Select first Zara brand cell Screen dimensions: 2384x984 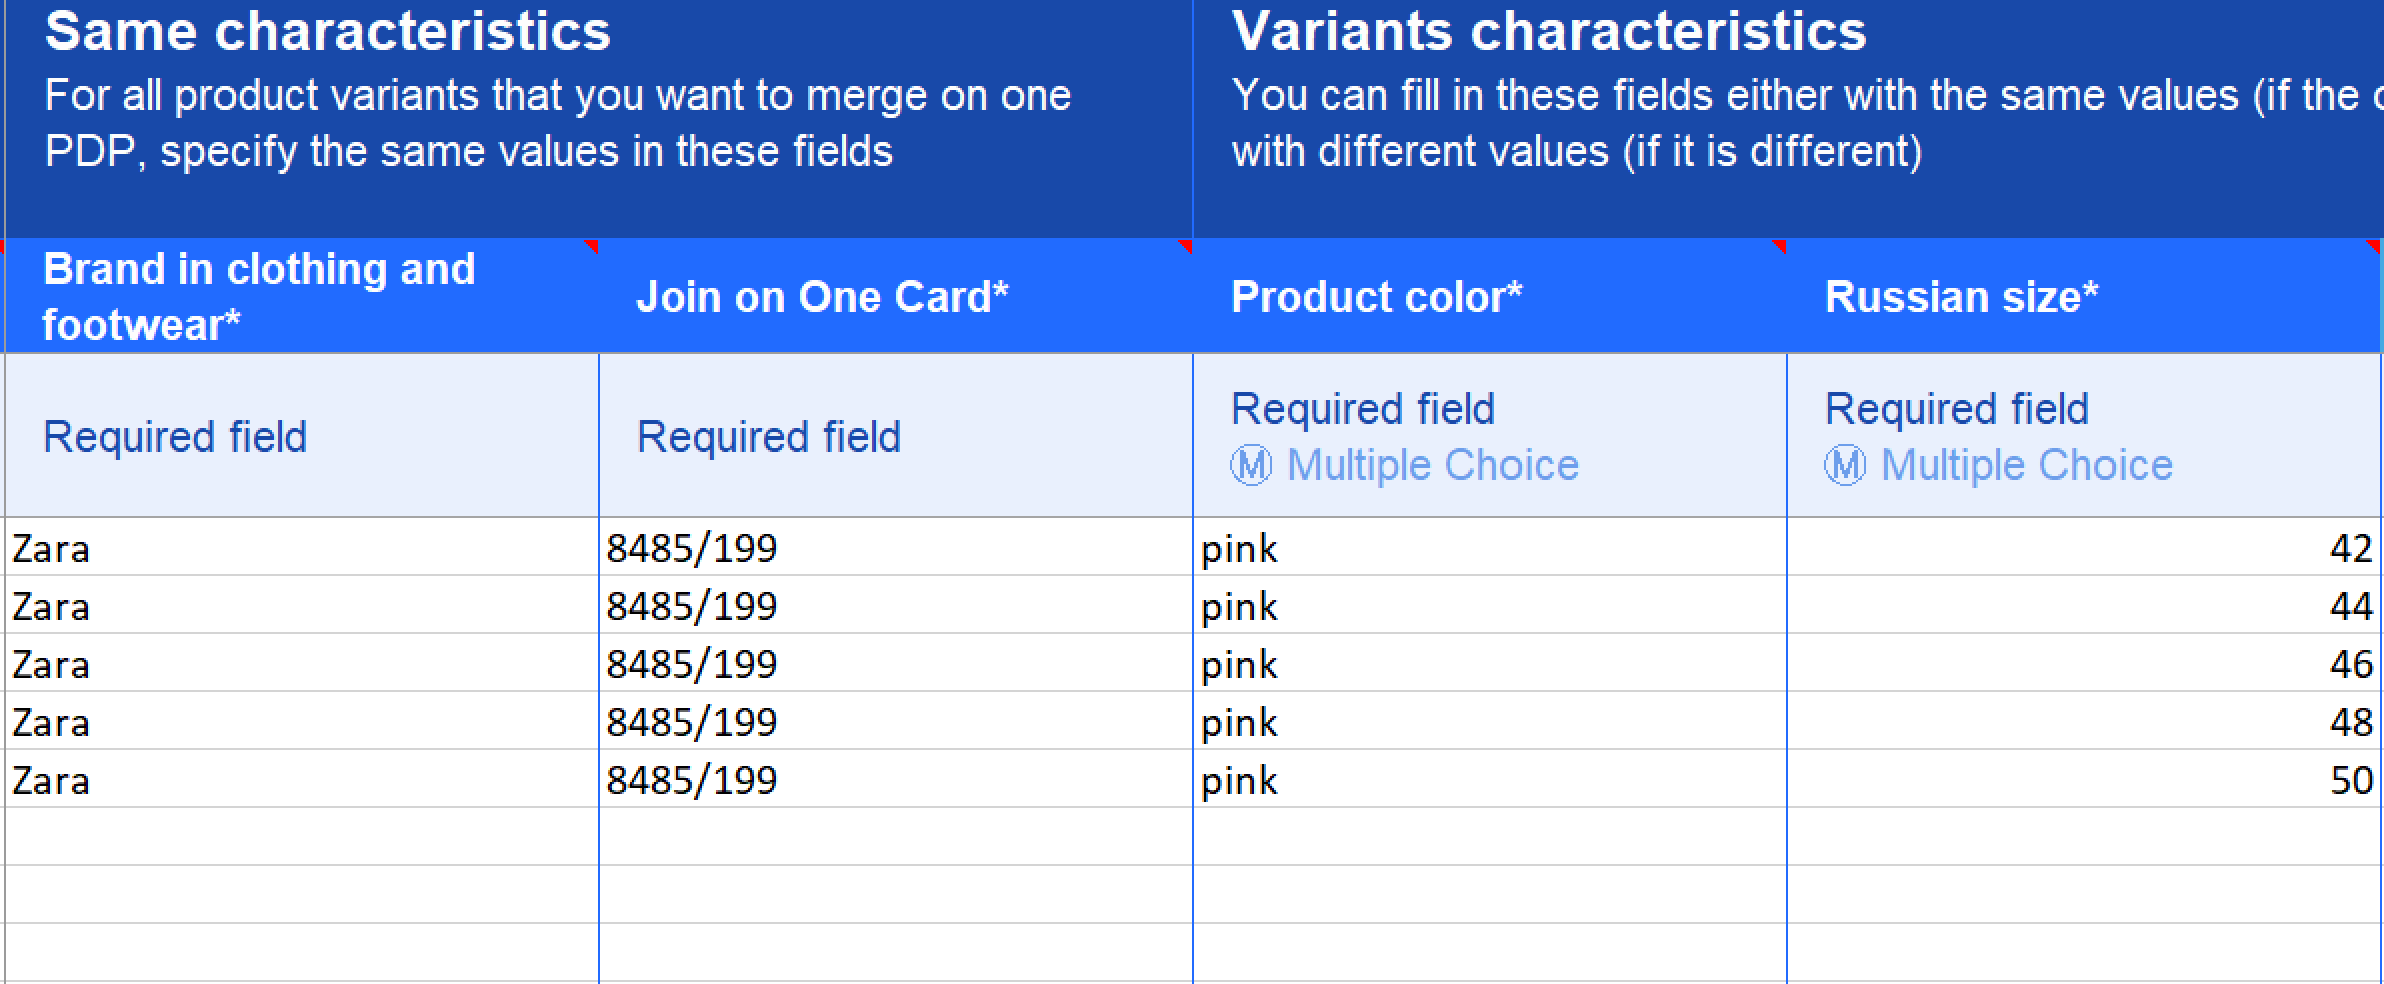[x=302, y=547]
